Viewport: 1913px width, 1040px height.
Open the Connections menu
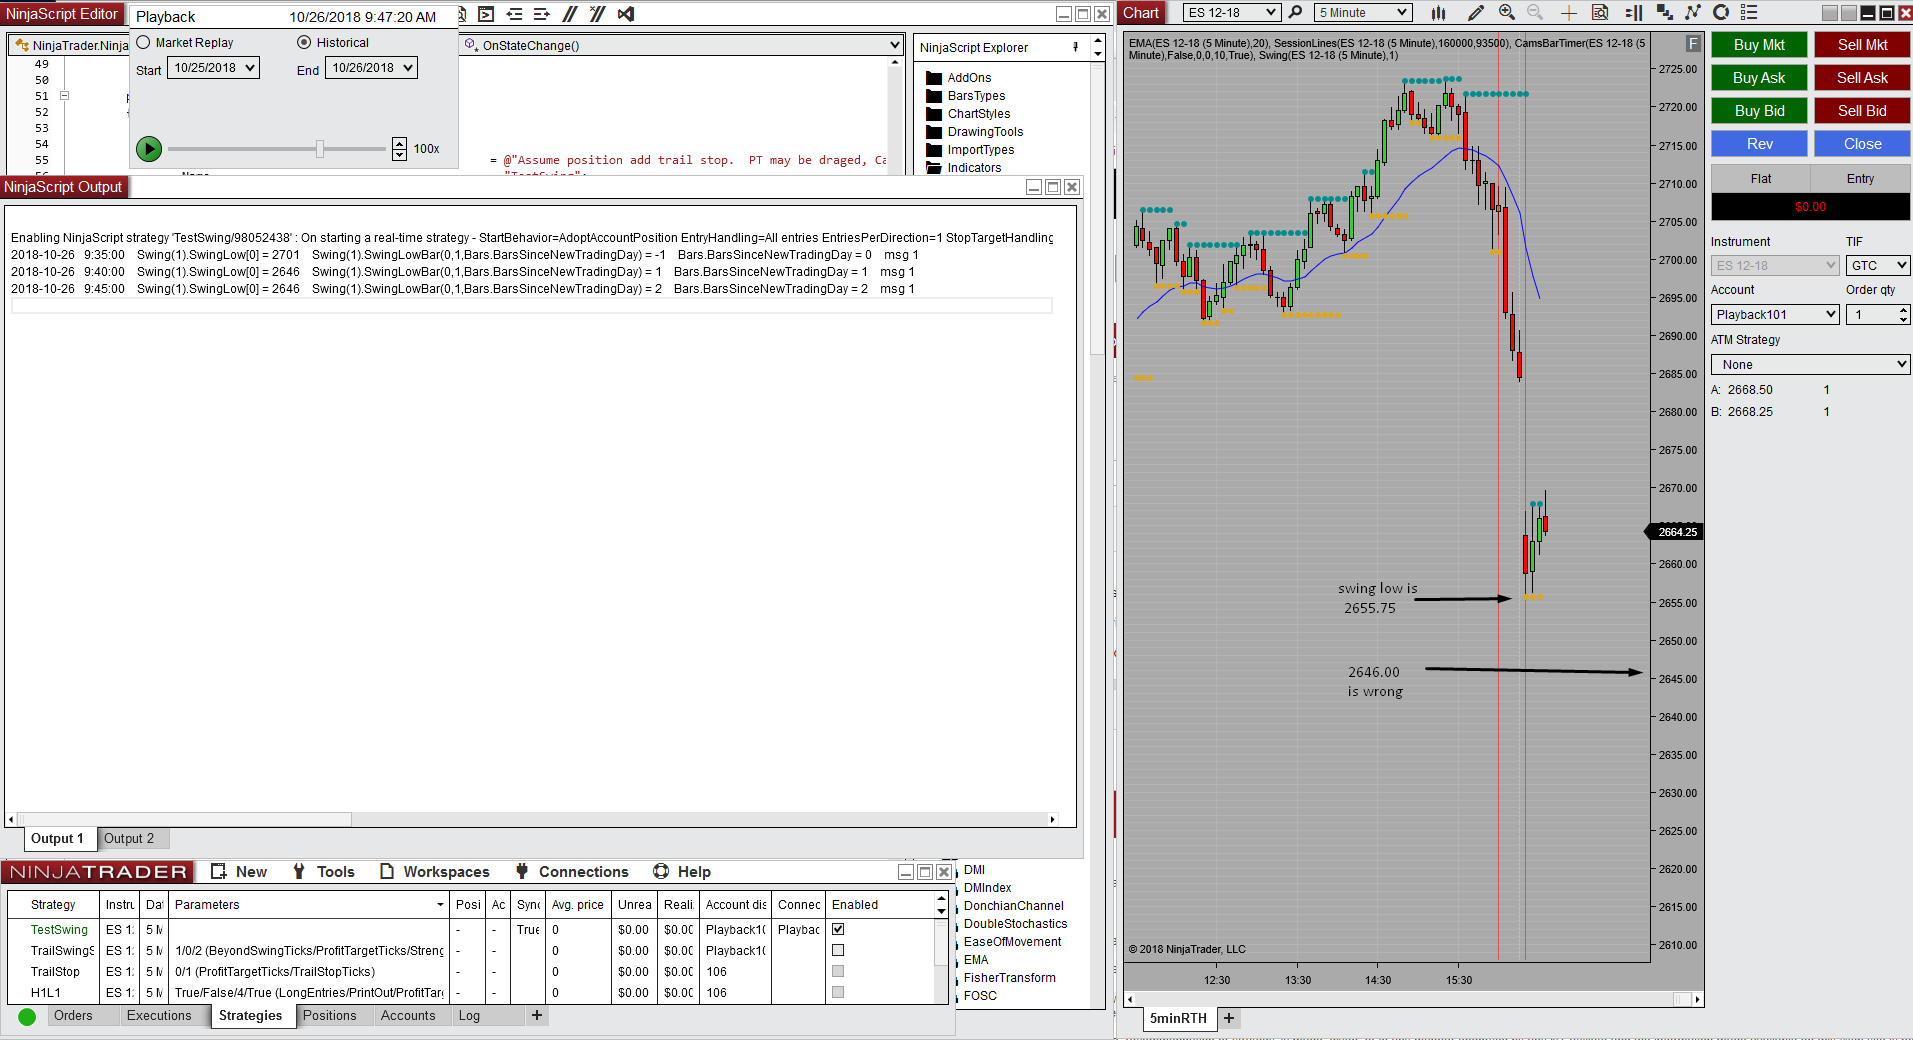pyautogui.click(x=572, y=872)
